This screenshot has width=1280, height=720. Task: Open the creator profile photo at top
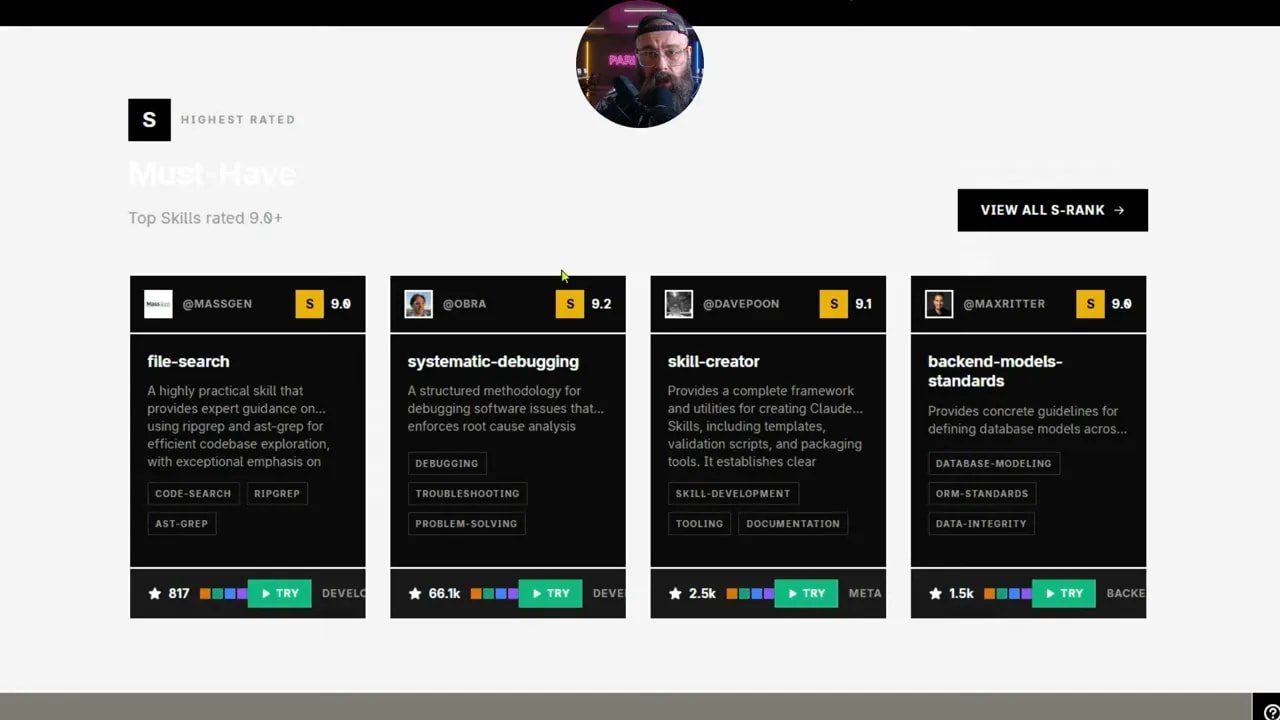click(x=640, y=65)
